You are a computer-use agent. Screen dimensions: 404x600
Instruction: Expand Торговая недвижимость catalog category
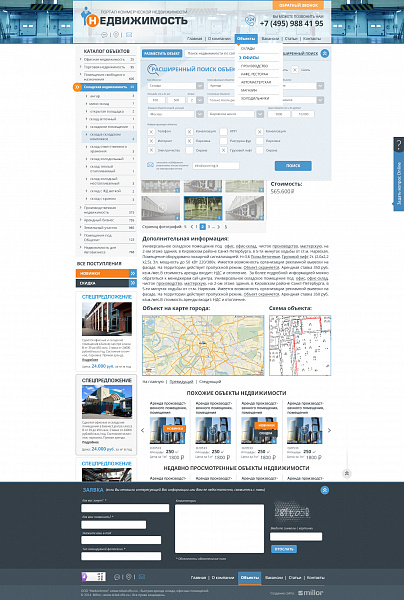click(x=104, y=67)
